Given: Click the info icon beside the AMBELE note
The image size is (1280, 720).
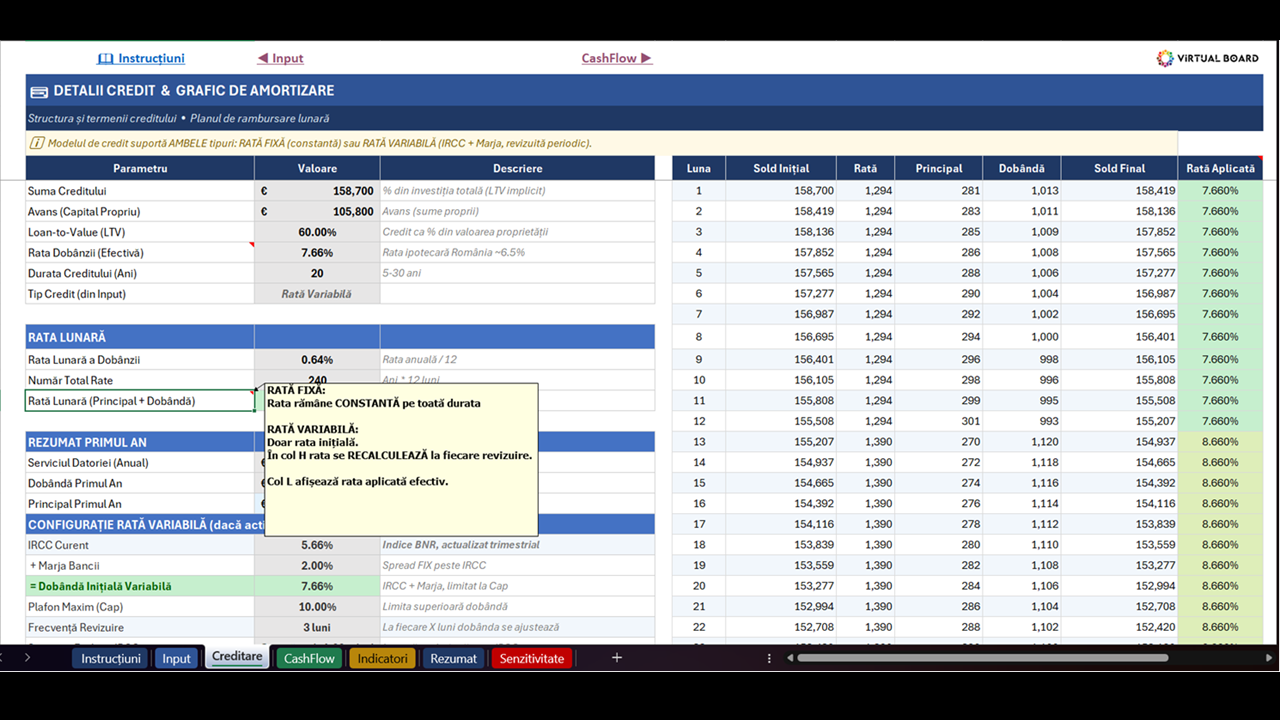Looking at the screenshot, I should pos(37,143).
